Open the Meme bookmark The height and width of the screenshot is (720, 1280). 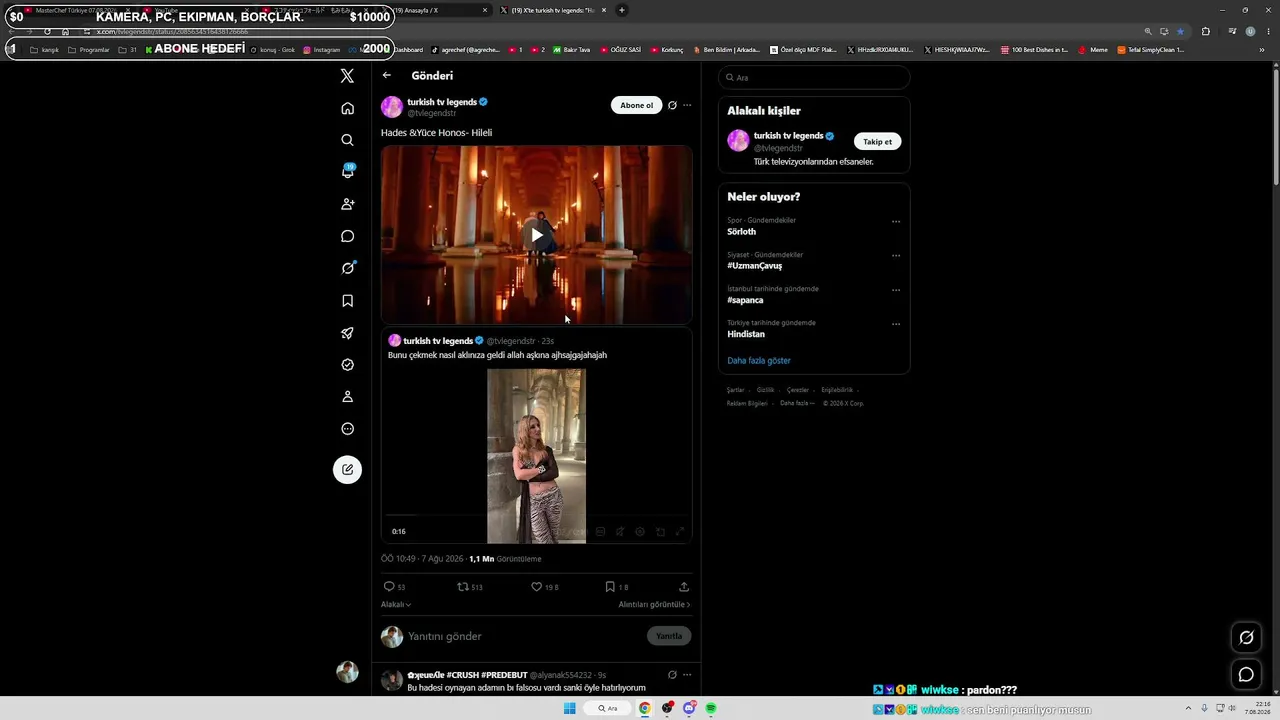(1093, 50)
